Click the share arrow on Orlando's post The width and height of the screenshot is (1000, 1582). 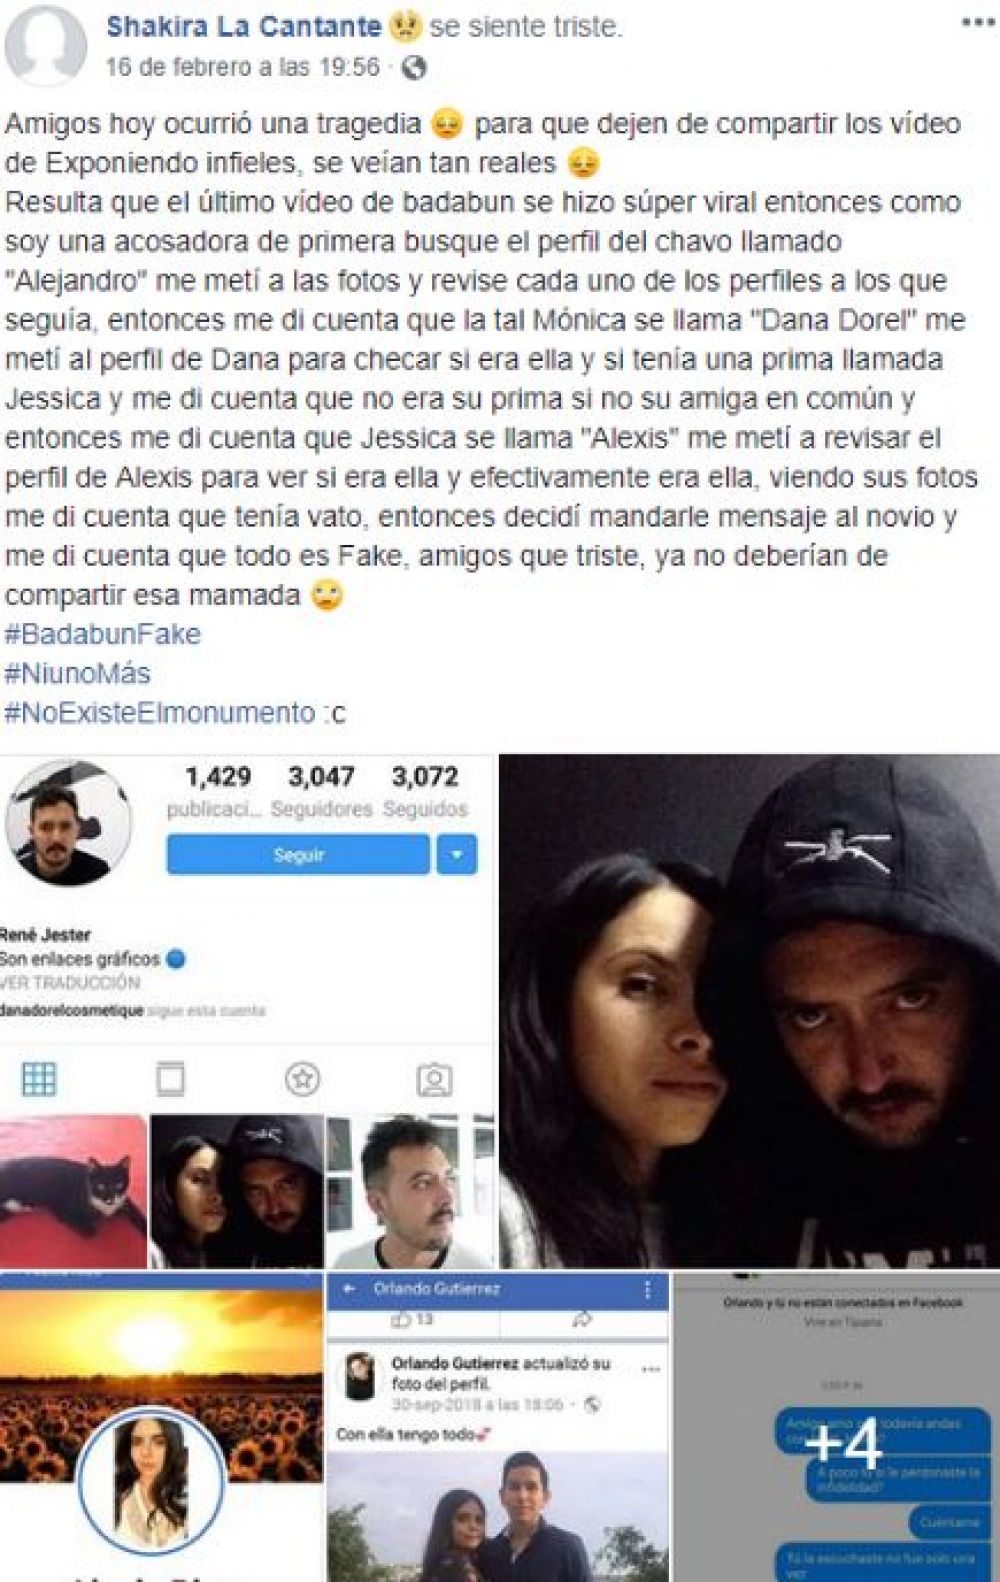click(x=581, y=1320)
